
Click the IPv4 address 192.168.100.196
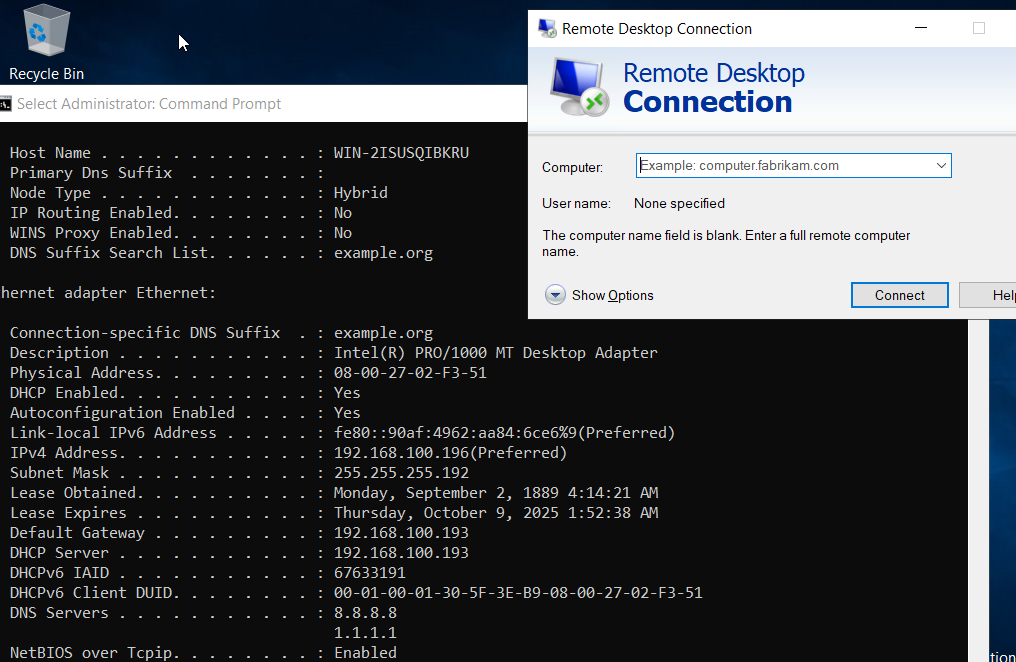[x=395, y=453]
